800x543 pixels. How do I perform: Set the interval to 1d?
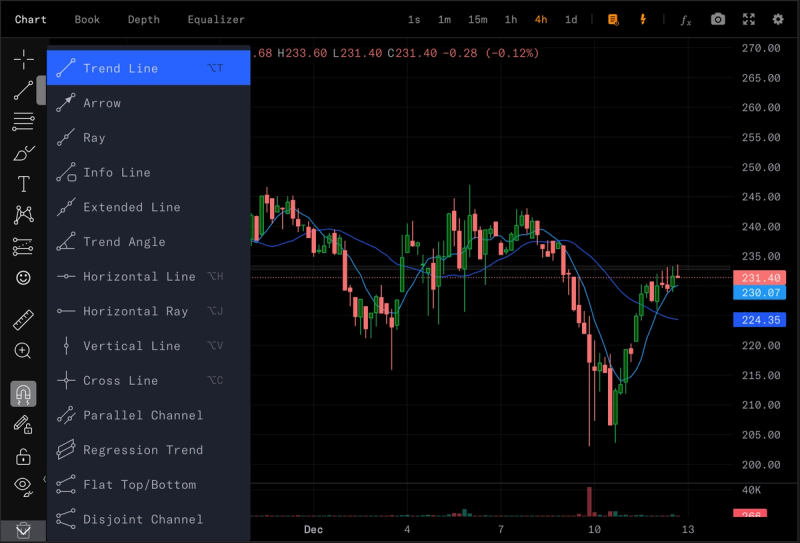pyautogui.click(x=571, y=19)
